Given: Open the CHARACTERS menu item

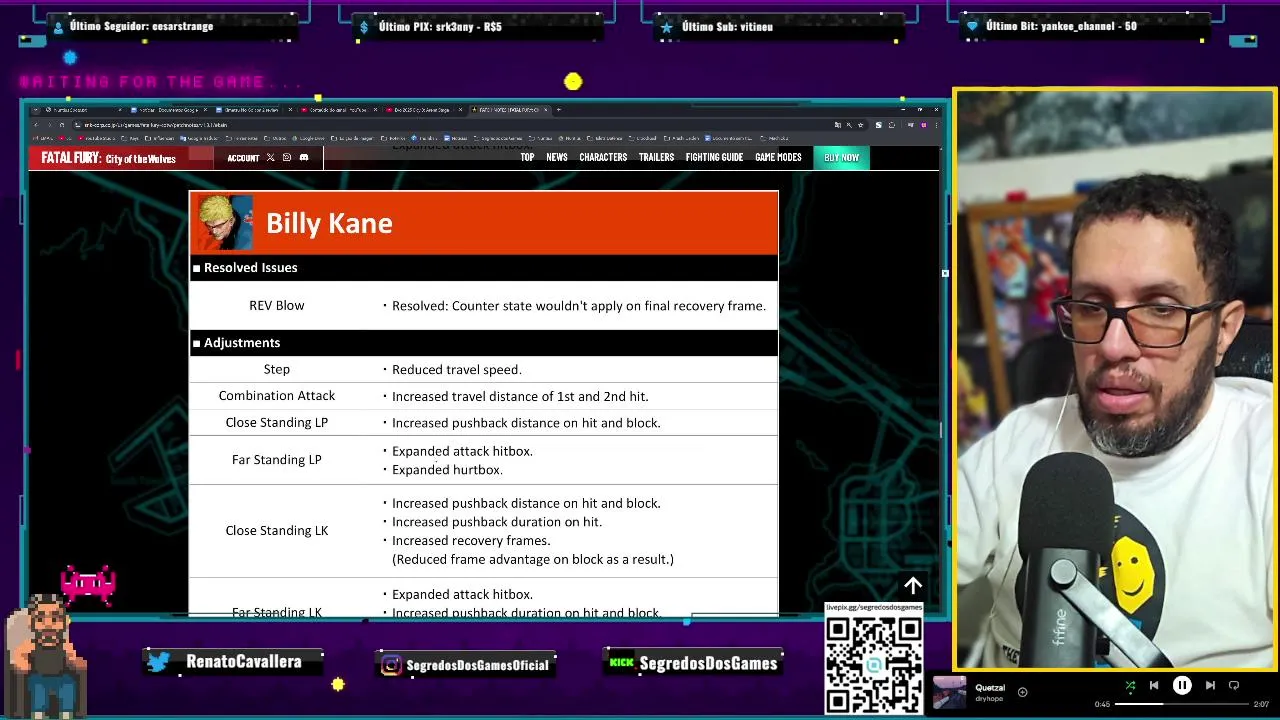Looking at the screenshot, I should pyautogui.click(x=603, y=158).
